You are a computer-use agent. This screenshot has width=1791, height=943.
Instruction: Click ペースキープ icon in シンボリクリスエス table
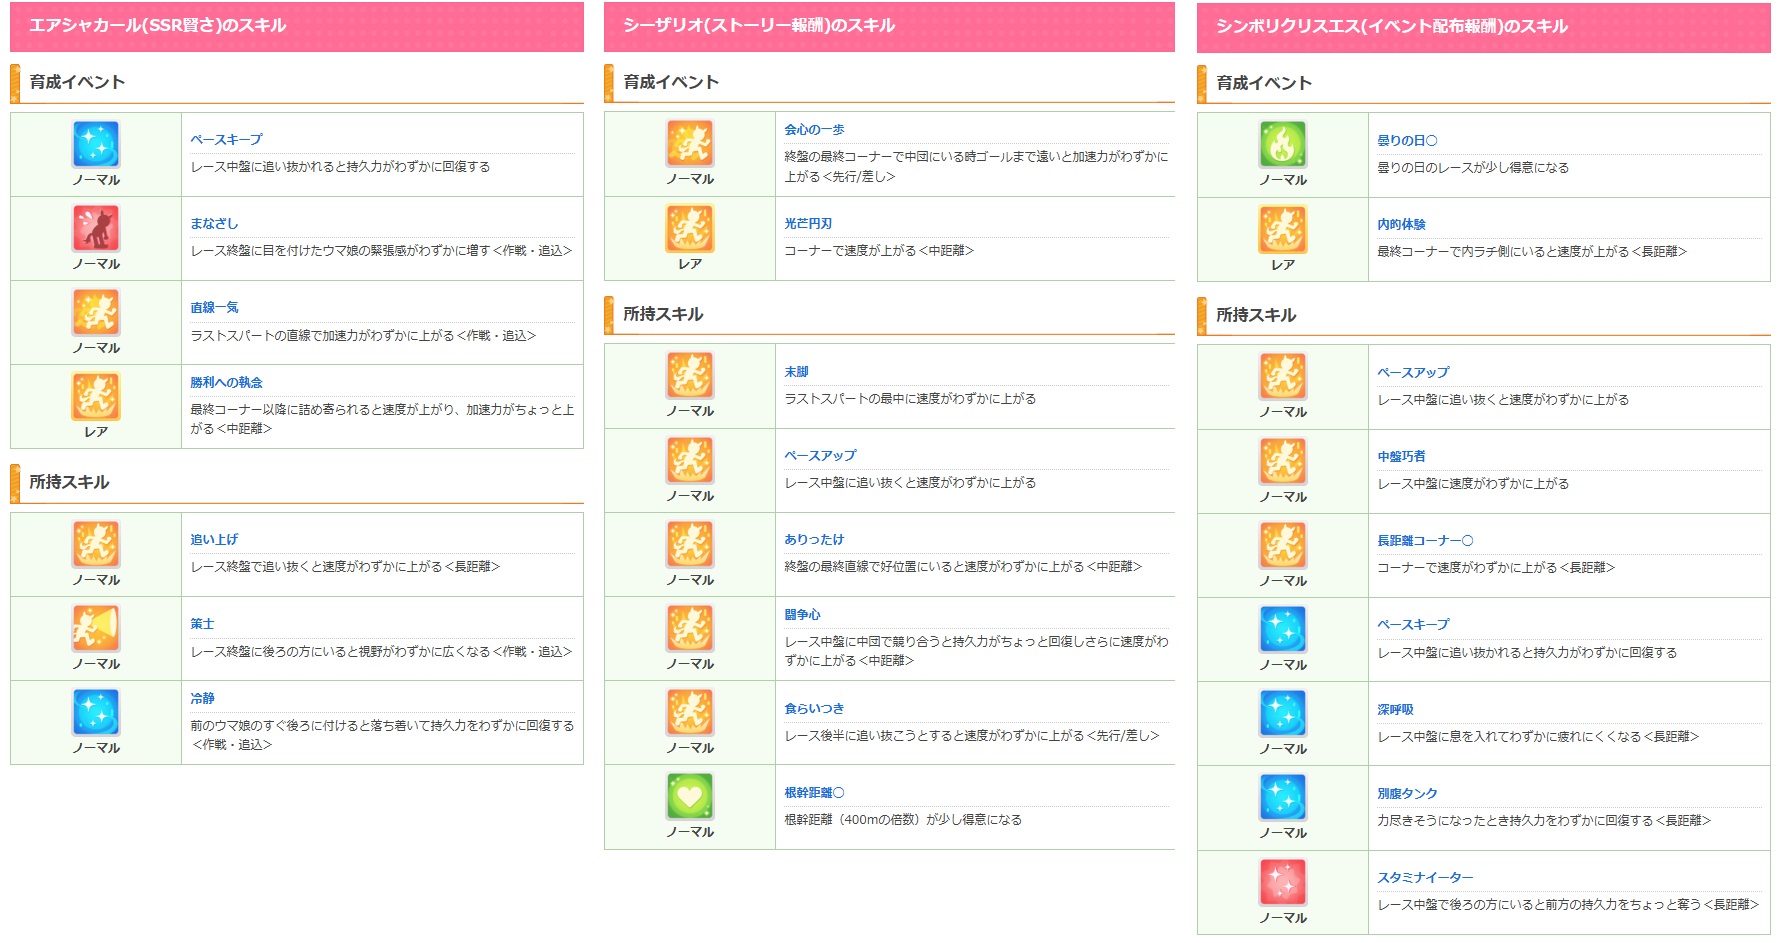click(x=1283, y=629)
